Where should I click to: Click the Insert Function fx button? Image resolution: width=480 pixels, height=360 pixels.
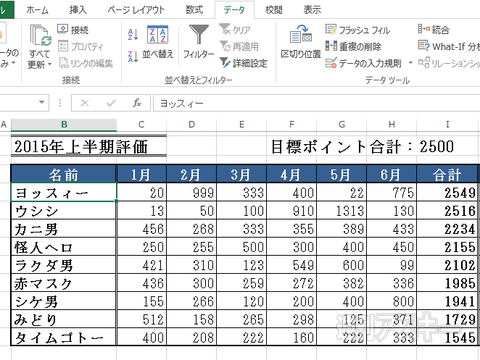tap(137, 103)
